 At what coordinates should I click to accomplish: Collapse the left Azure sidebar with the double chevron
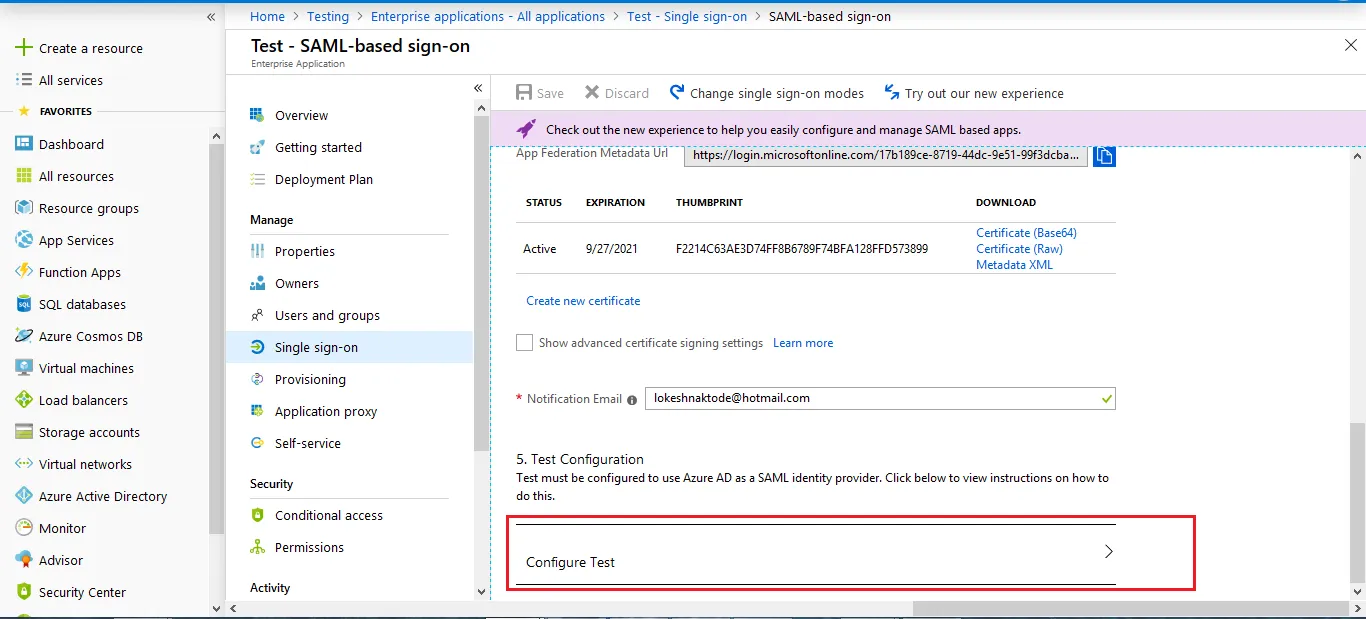click(x=211, y=18)
